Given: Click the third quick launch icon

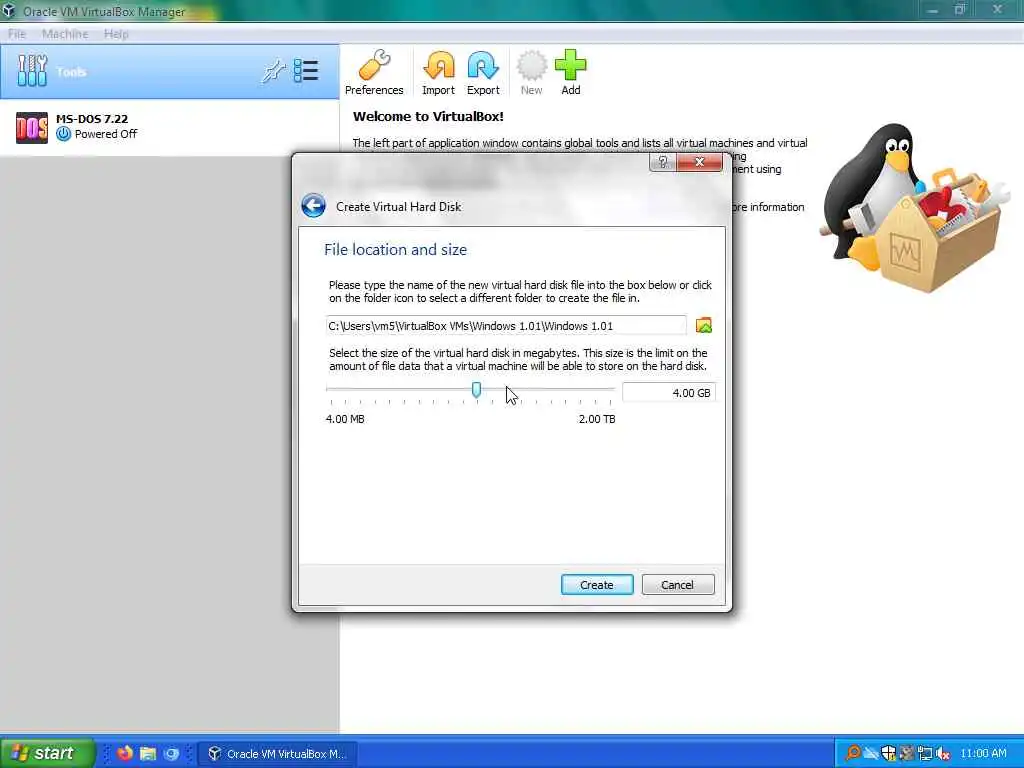Looking at the screenshot, I should click(x=171, y=754).
